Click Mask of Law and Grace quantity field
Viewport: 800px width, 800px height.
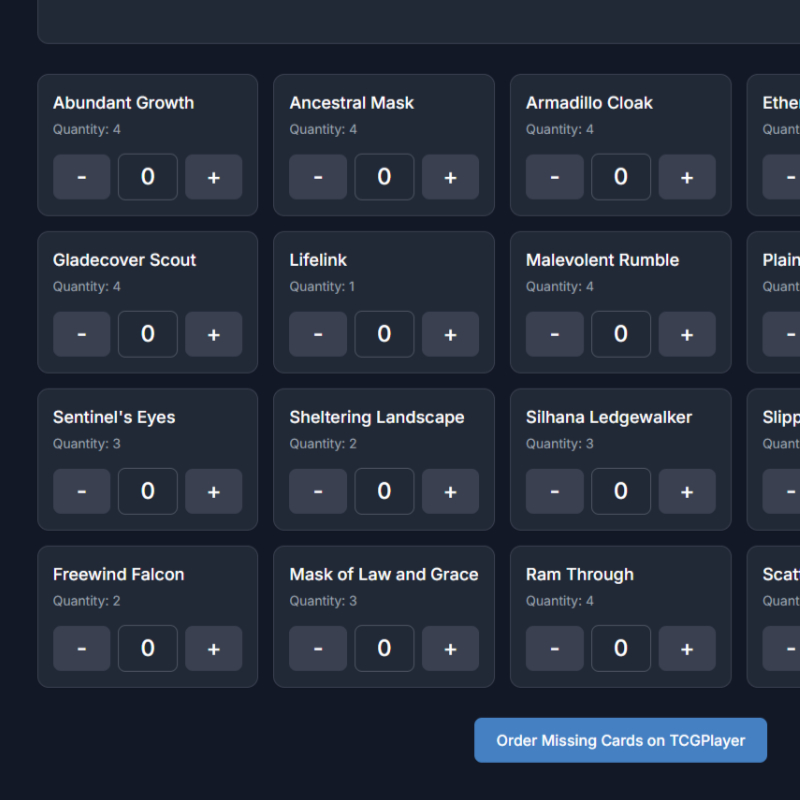pos(384,648)
